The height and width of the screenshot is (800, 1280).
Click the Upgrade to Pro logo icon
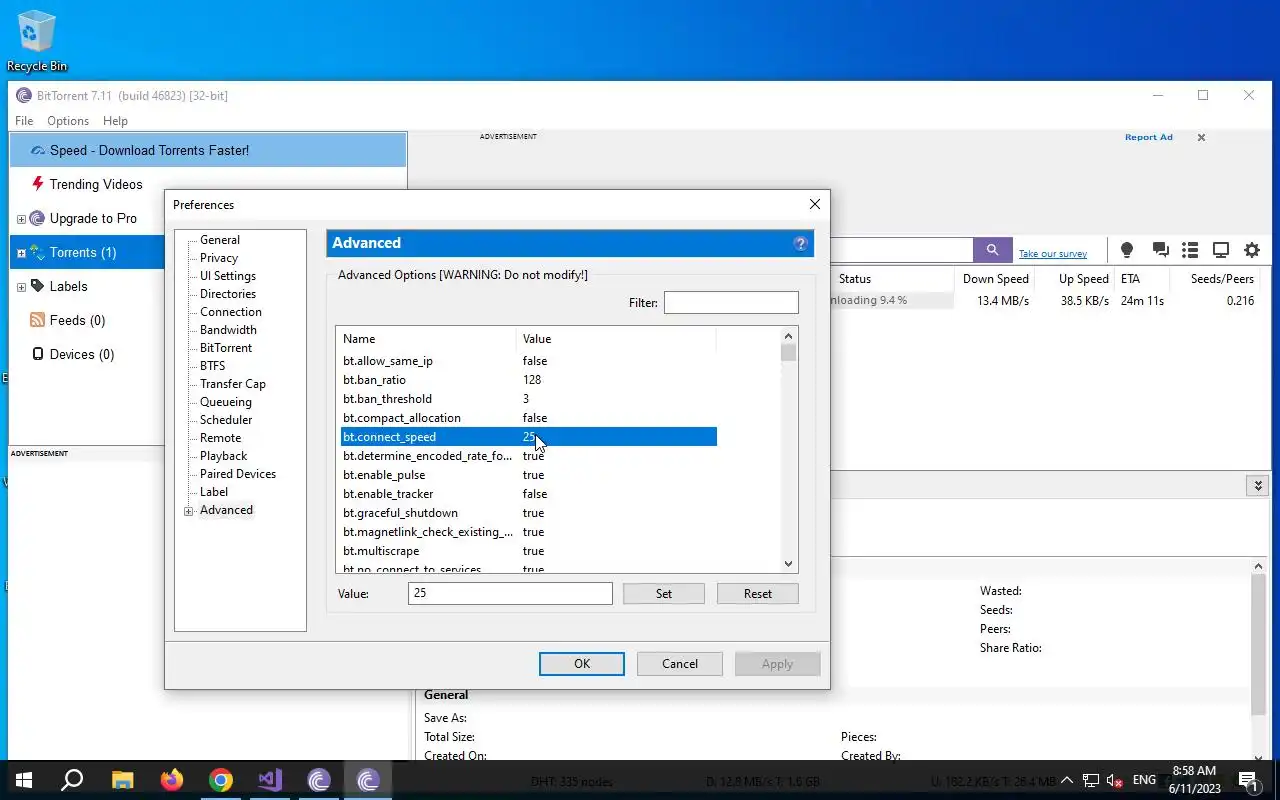(x=38, y=218)
